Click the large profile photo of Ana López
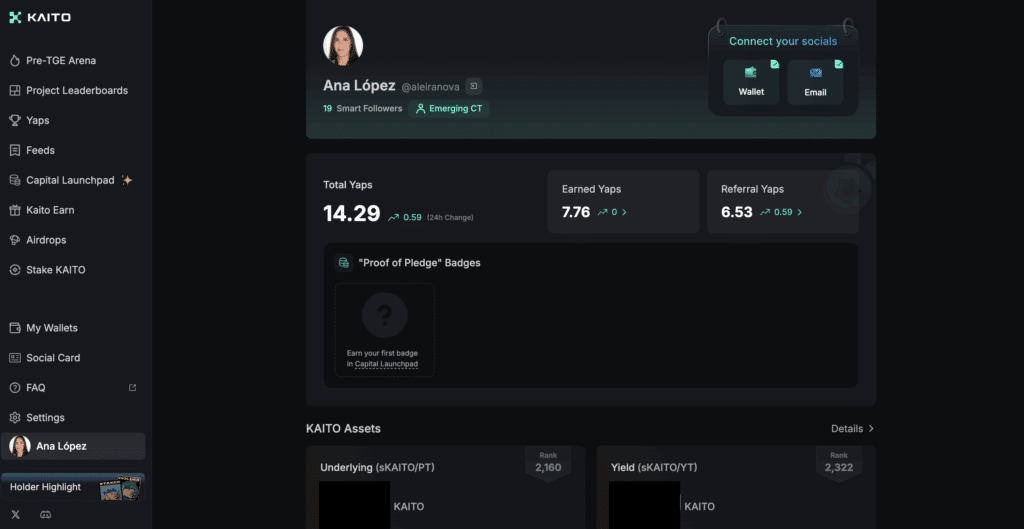Image resolution: width=1024 pixels, height=529 pixels. (343, 46)
